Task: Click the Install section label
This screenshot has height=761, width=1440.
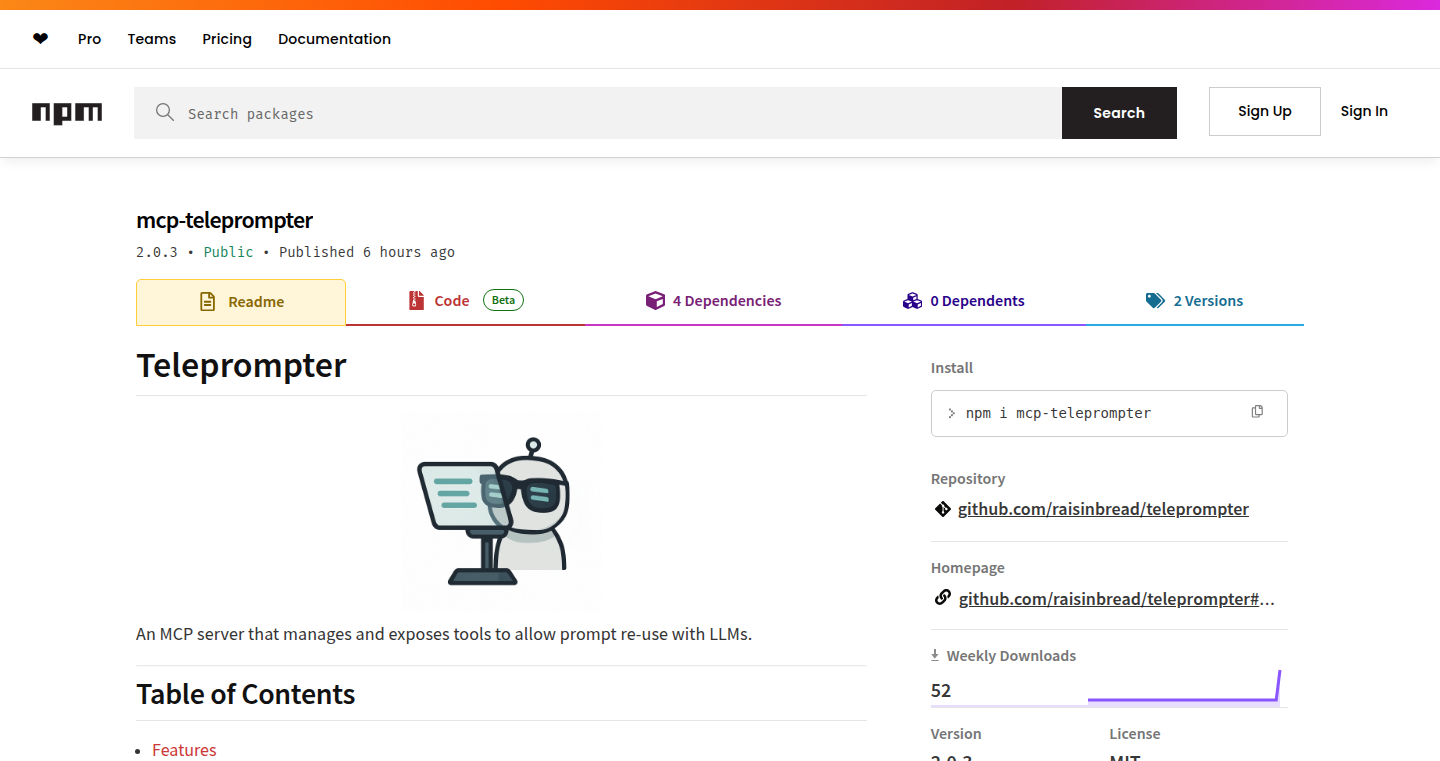Action: (x=952, y=368)
